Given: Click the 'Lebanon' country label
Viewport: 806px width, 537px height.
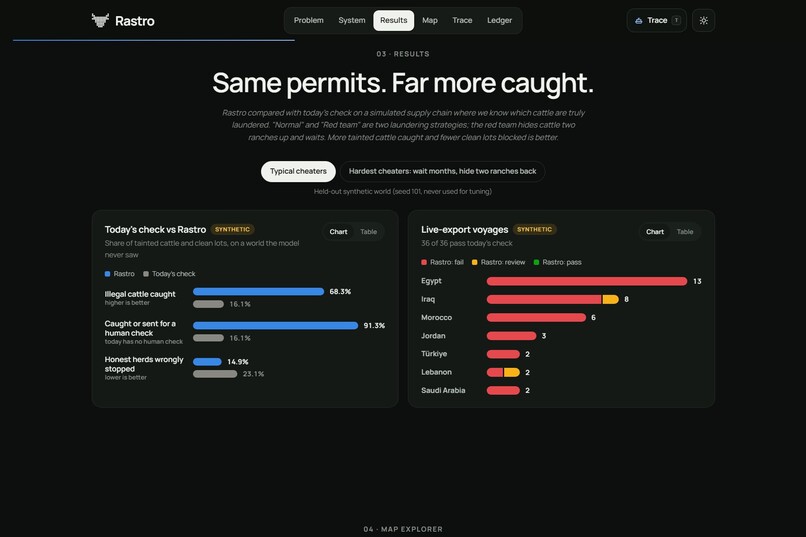Looking at the screenshot, I should pos(436,372).
